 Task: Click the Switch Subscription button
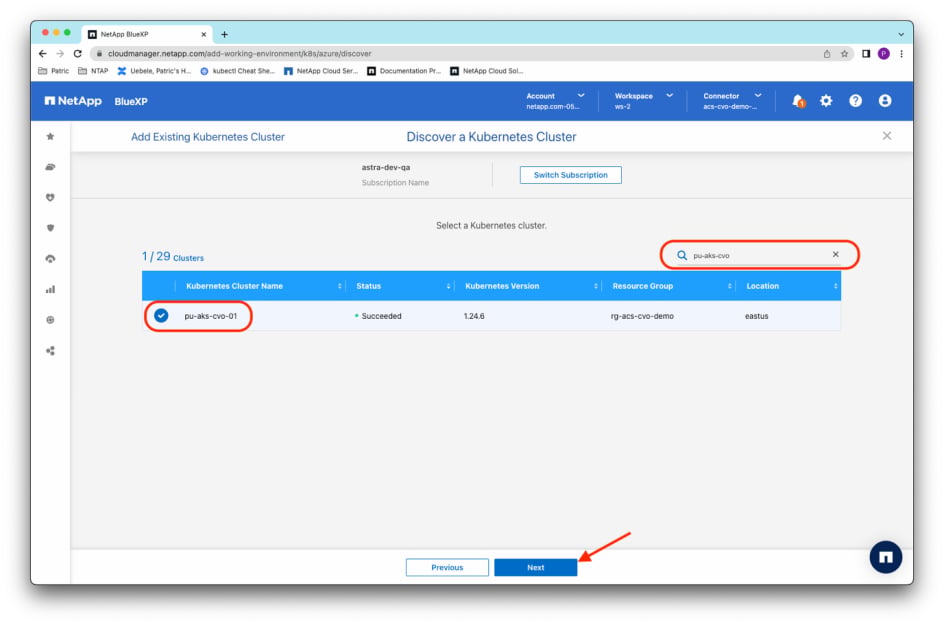click(x=571, y=175)
